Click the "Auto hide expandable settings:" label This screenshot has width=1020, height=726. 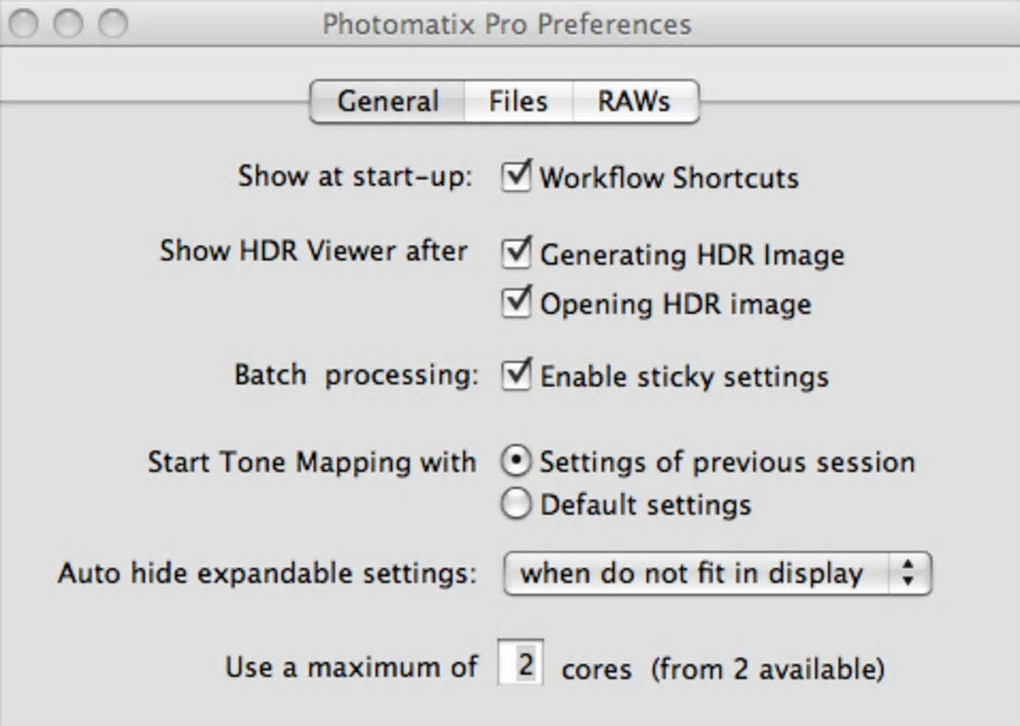tap(267, 574)
